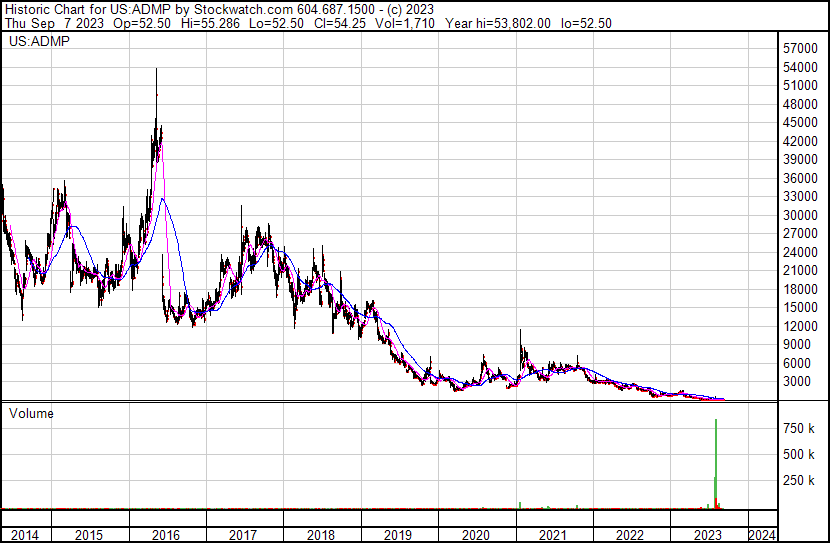
Task: Select the 2022 year marker
Action: 629,535
